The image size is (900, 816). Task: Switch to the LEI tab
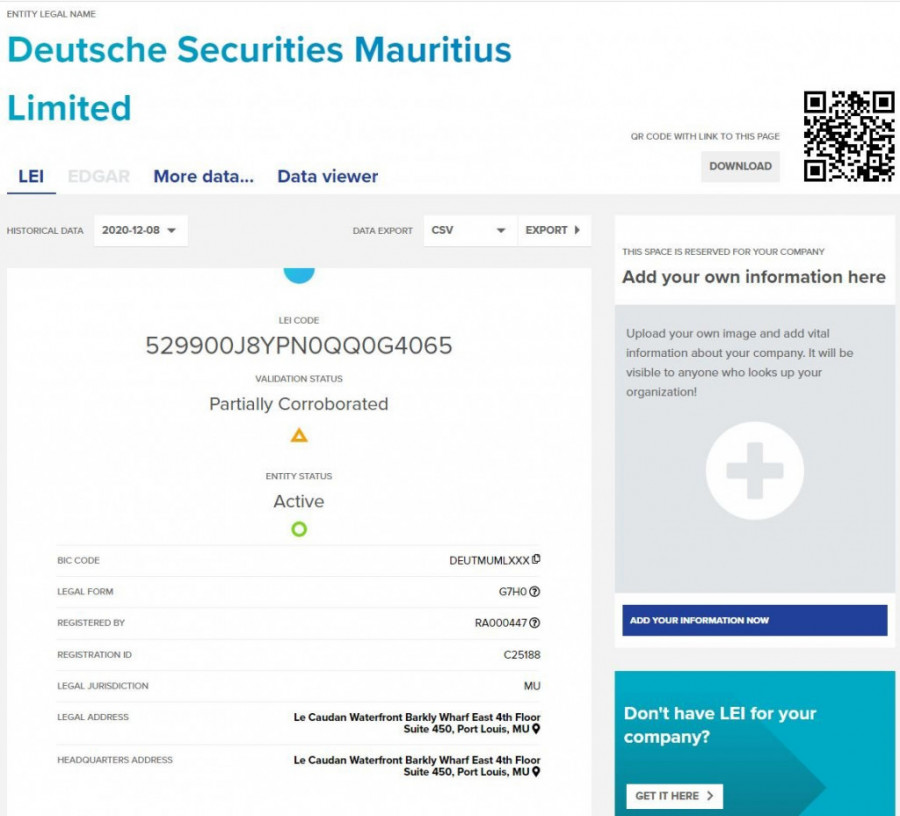tap(31, 177)
